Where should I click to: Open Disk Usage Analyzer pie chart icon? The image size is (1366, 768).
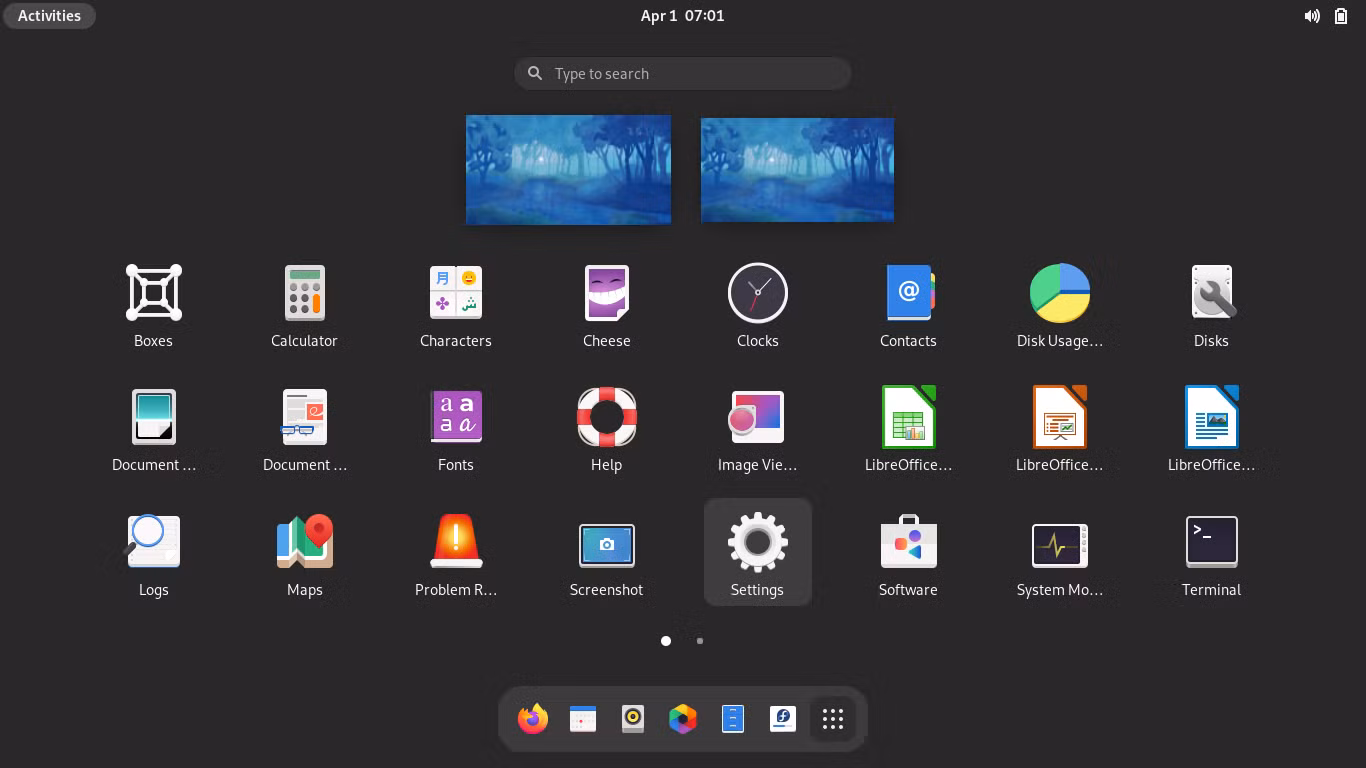coord(1060,305)
